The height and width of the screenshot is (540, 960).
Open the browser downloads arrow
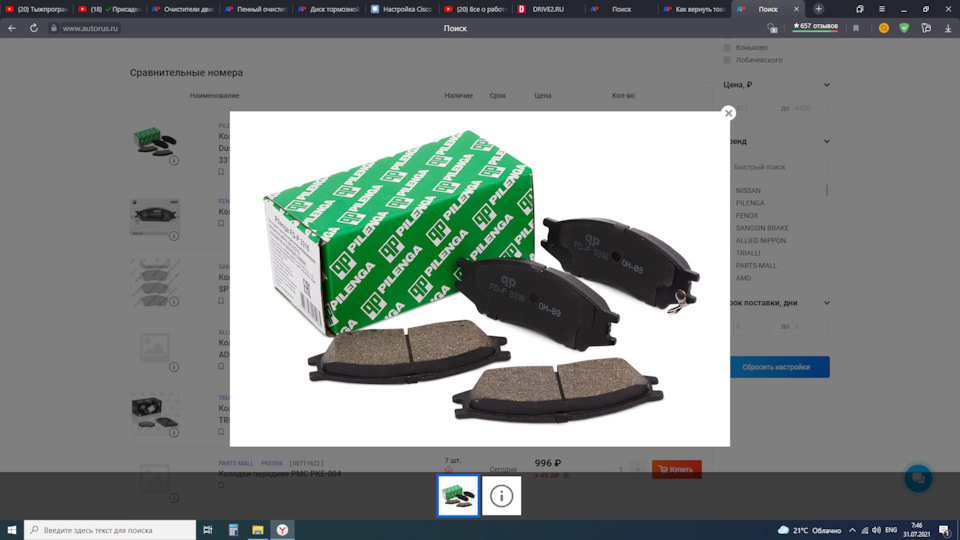point(948,28)
